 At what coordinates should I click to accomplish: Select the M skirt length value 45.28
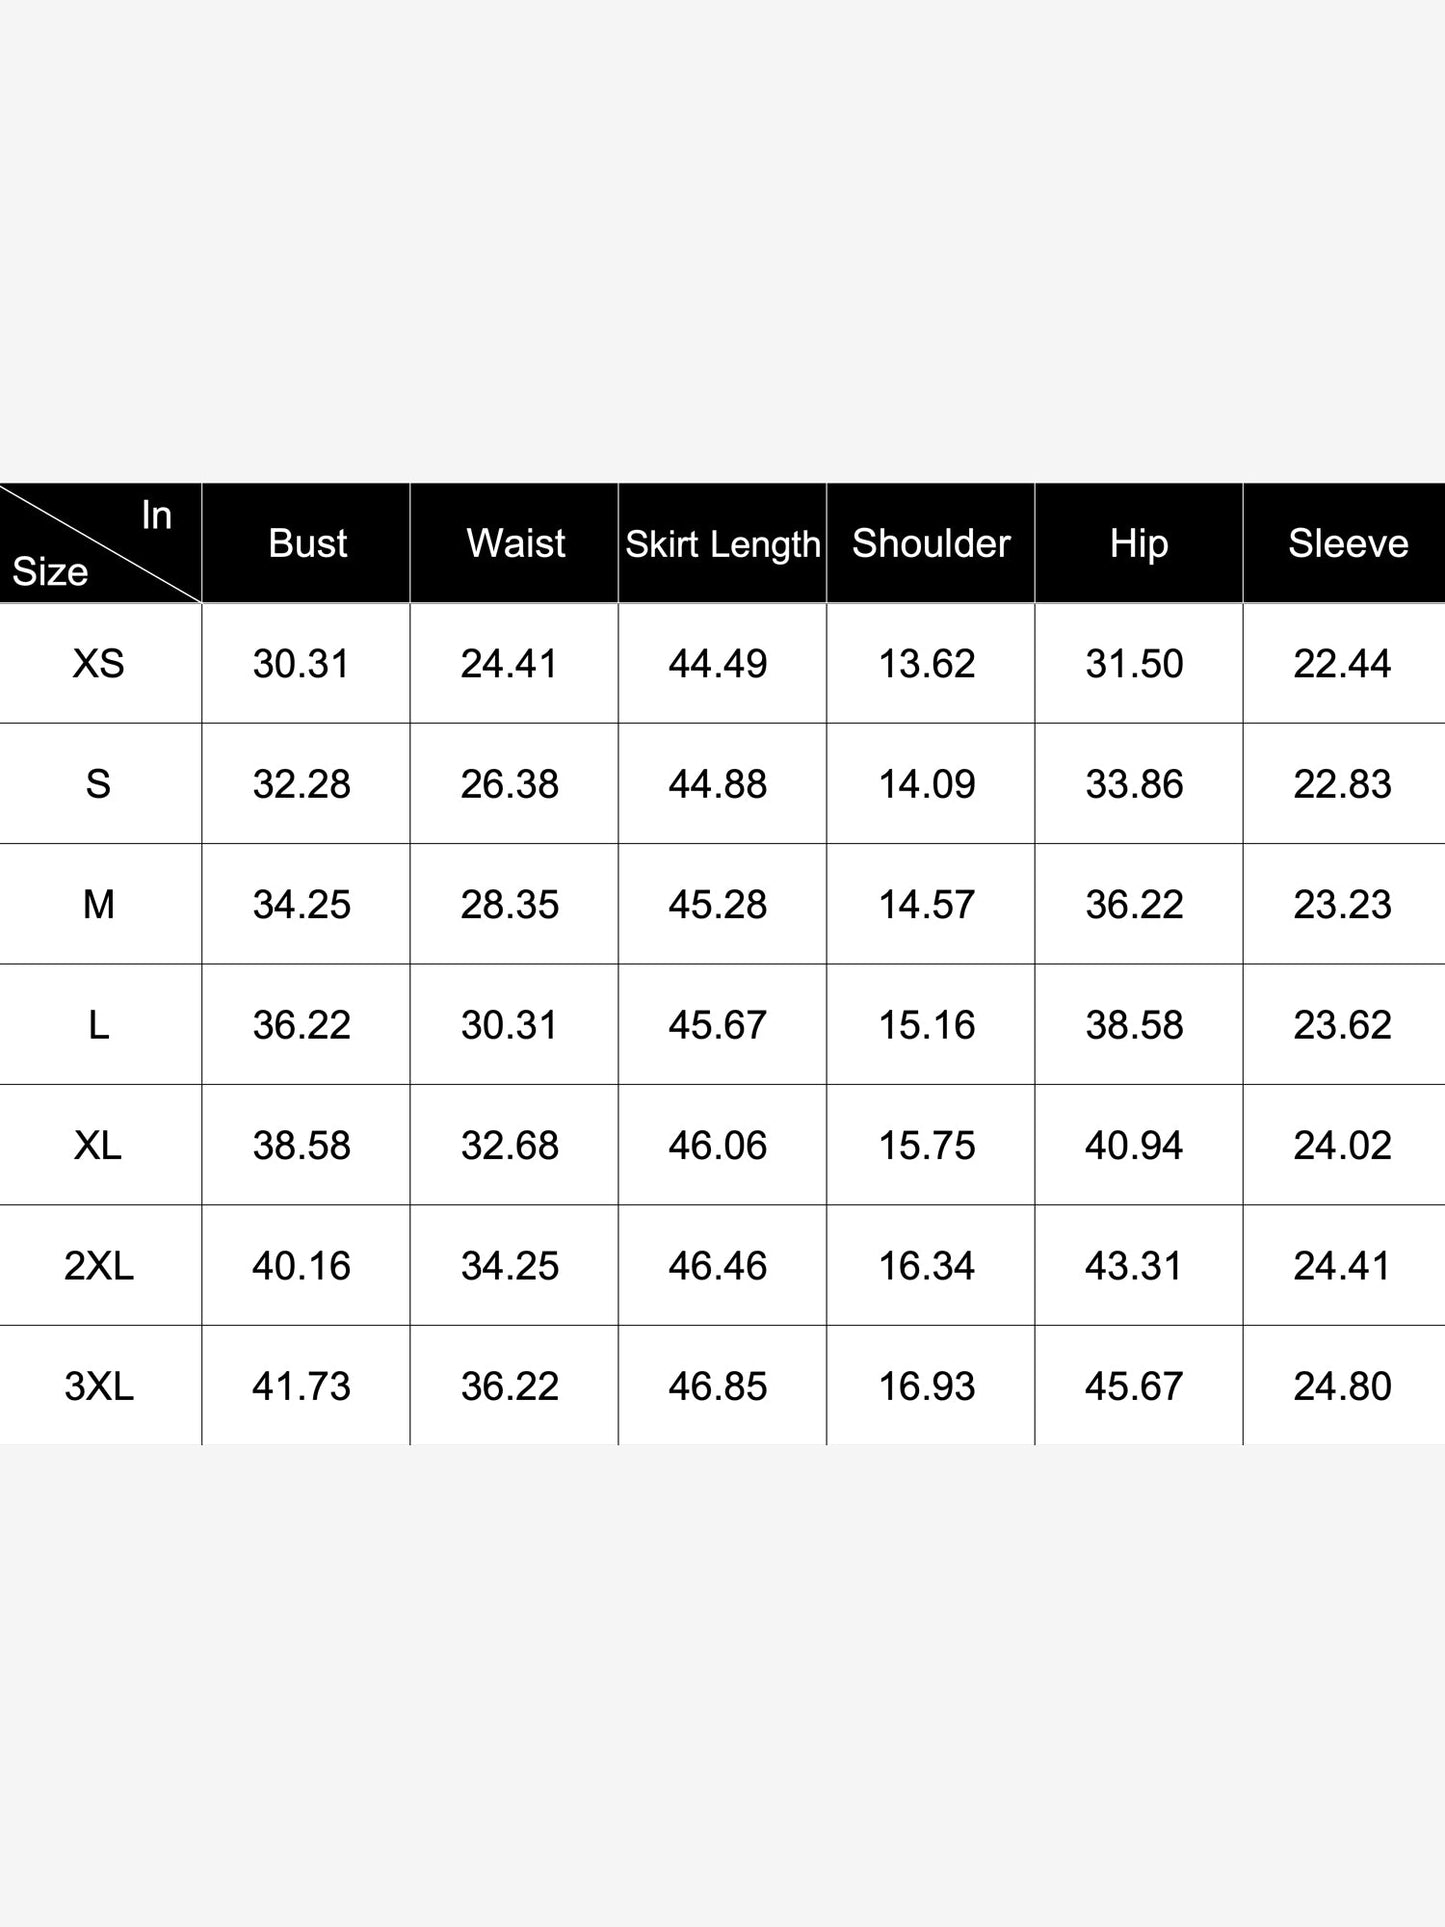[718, 905]
